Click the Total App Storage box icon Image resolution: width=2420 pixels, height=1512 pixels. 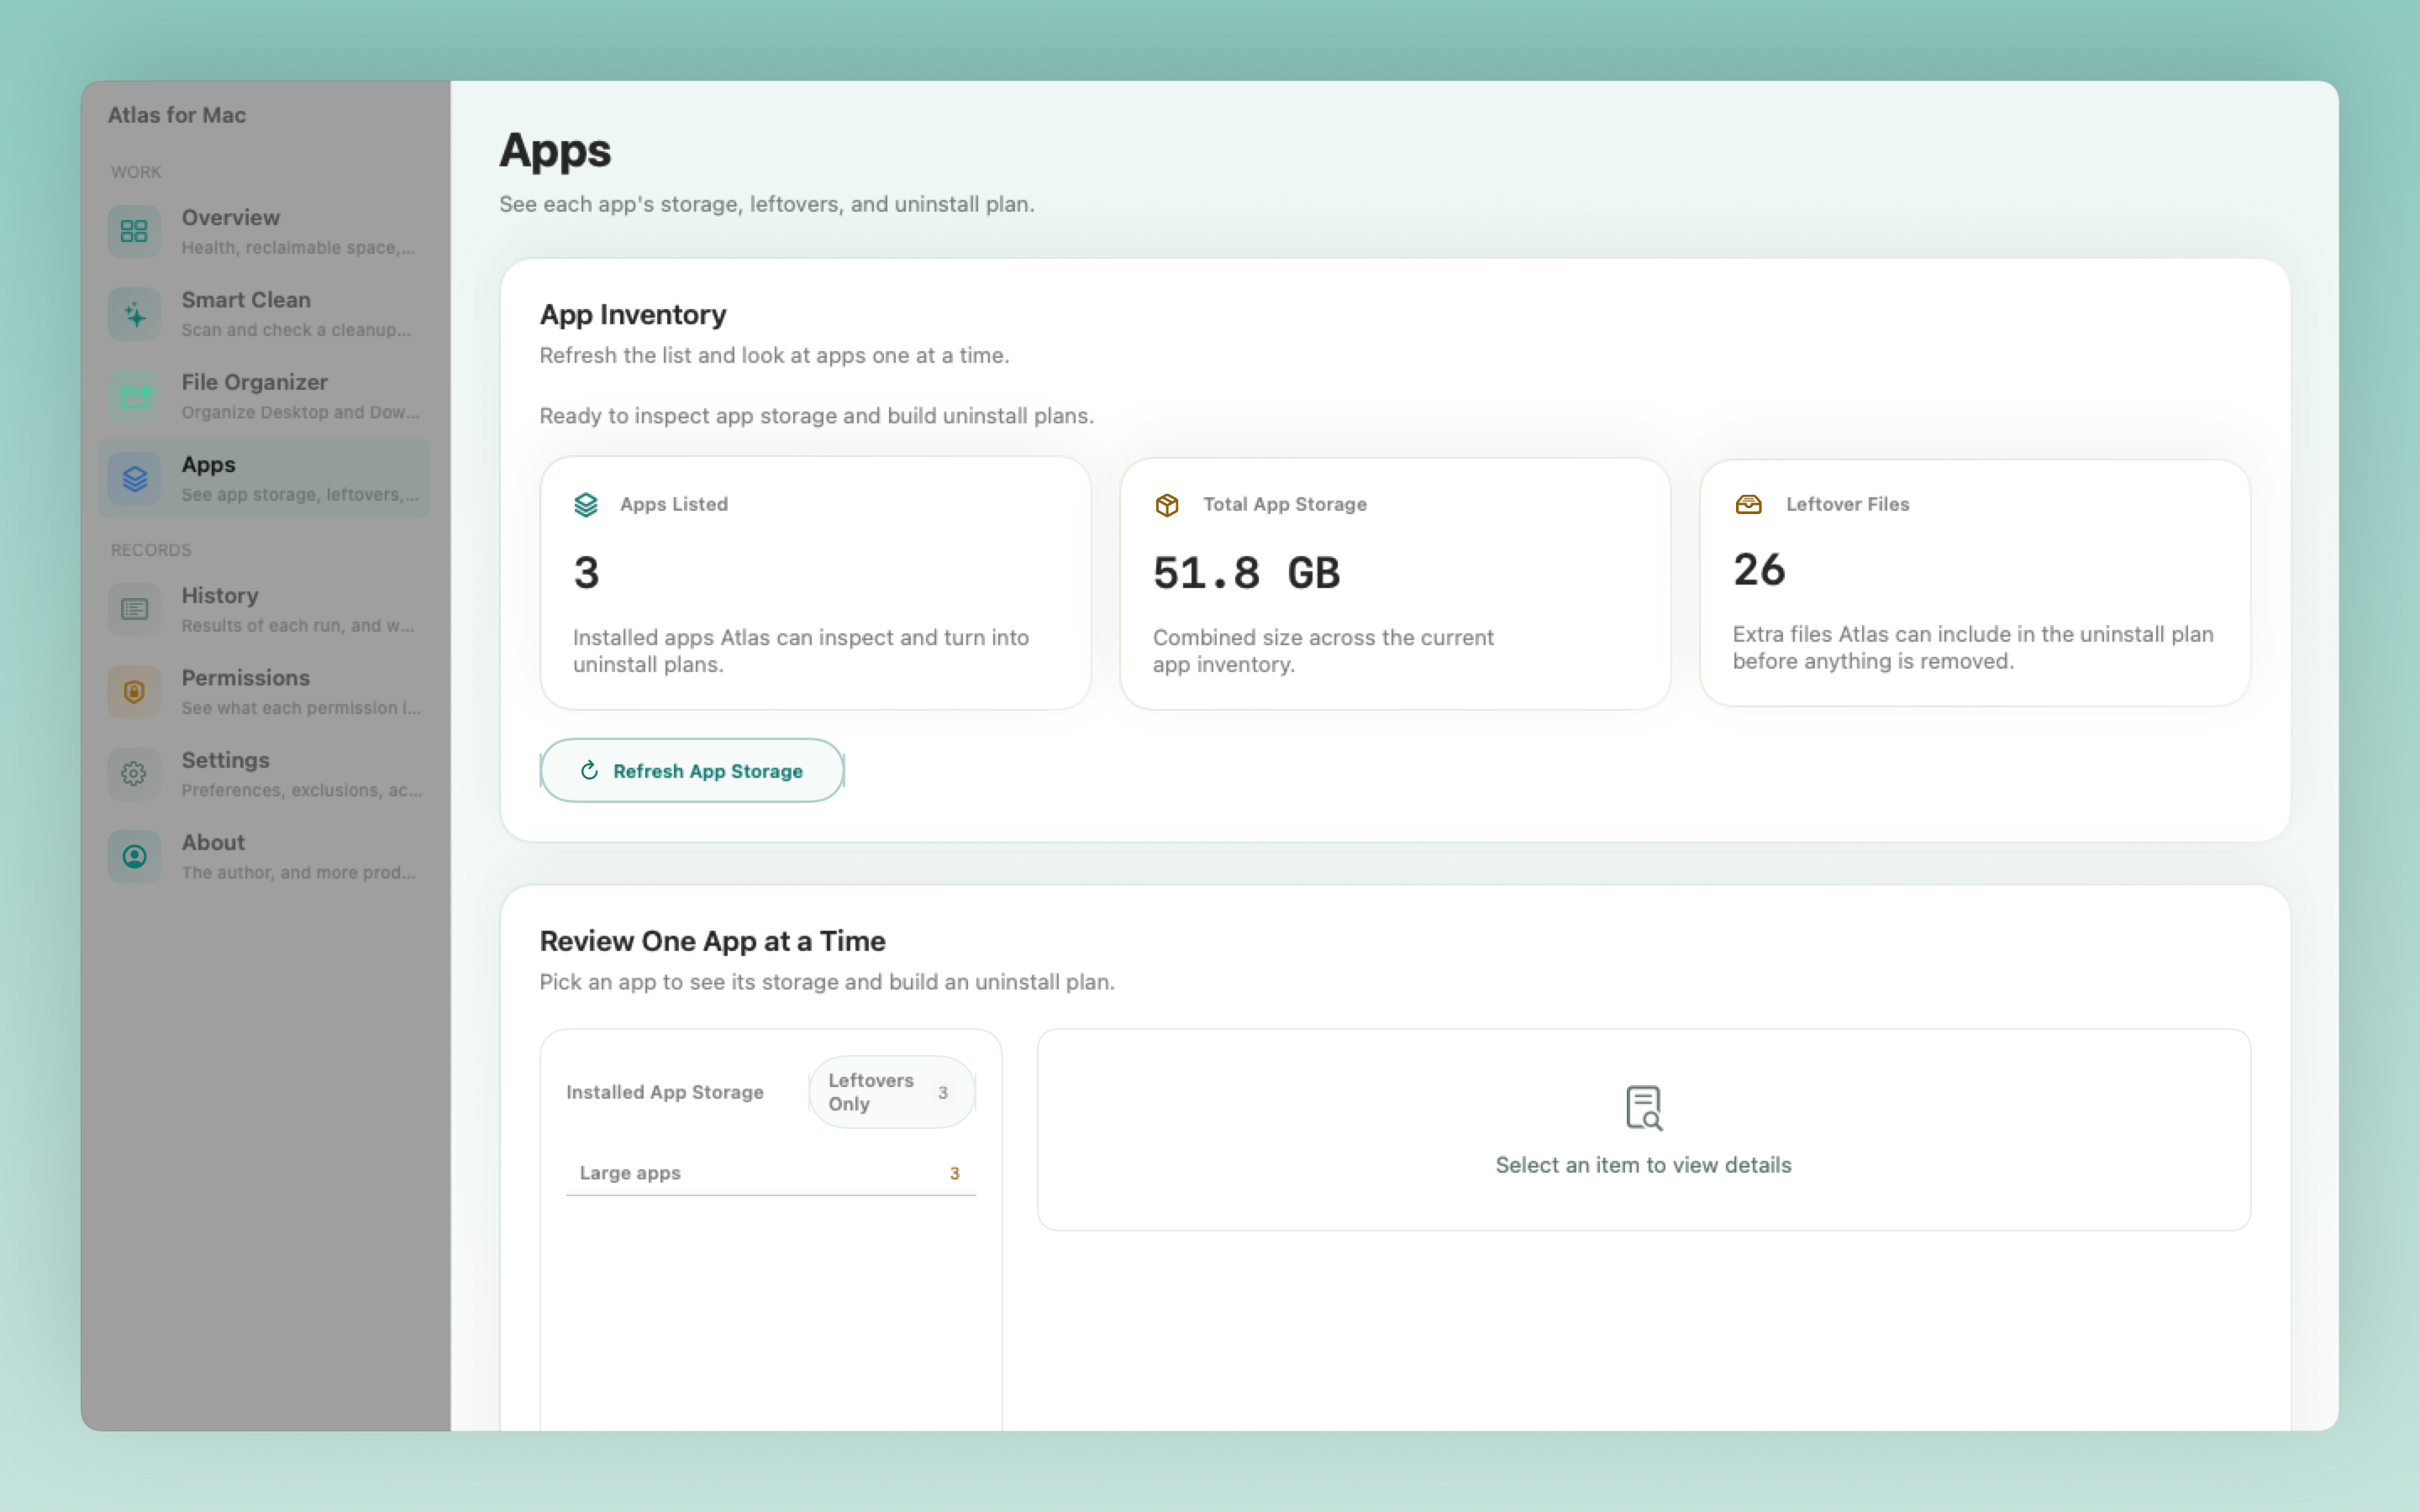1167,504
